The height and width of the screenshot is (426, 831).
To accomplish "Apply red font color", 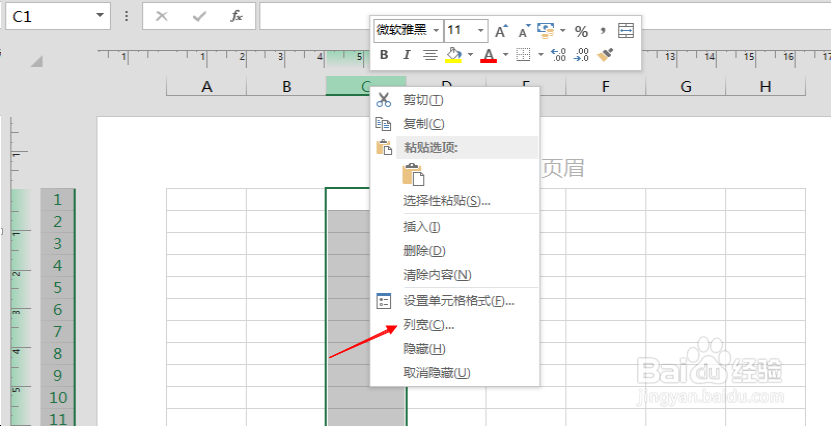I will pyautogui.click(x=489, y=55).
